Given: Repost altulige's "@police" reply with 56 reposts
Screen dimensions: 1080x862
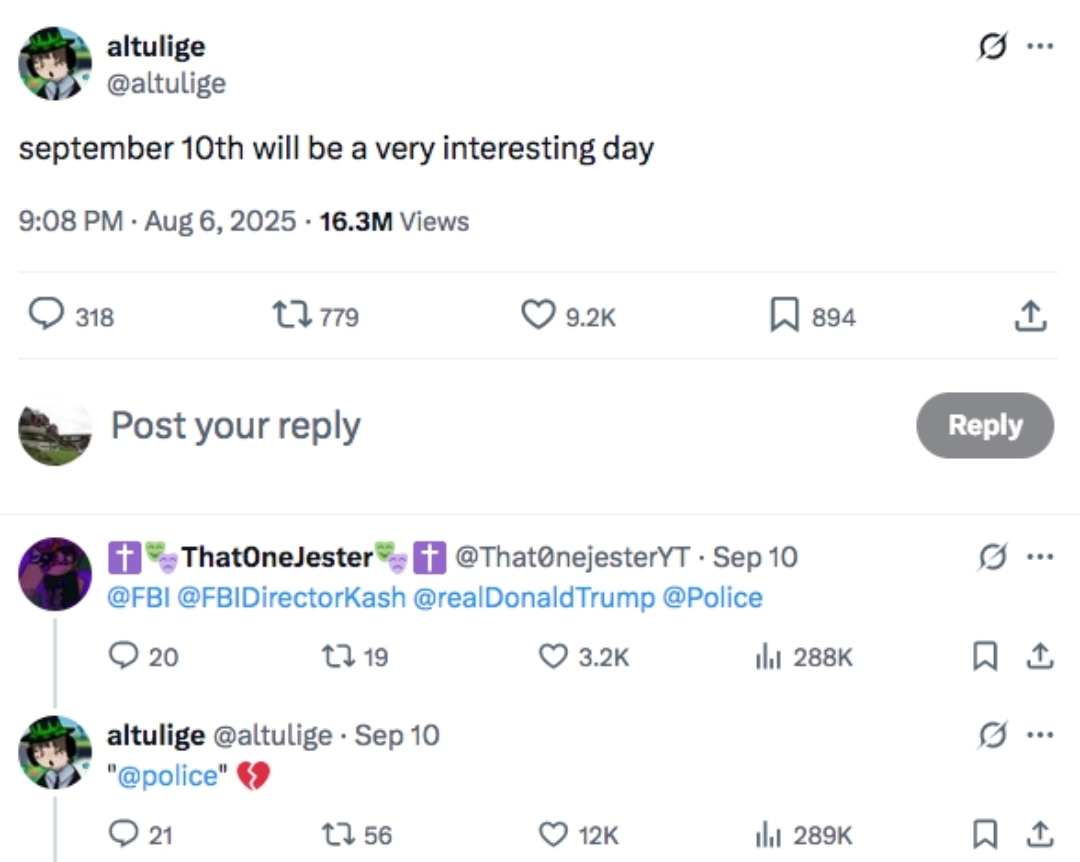Looking at the screenshot, I should (x=340, y=834).
